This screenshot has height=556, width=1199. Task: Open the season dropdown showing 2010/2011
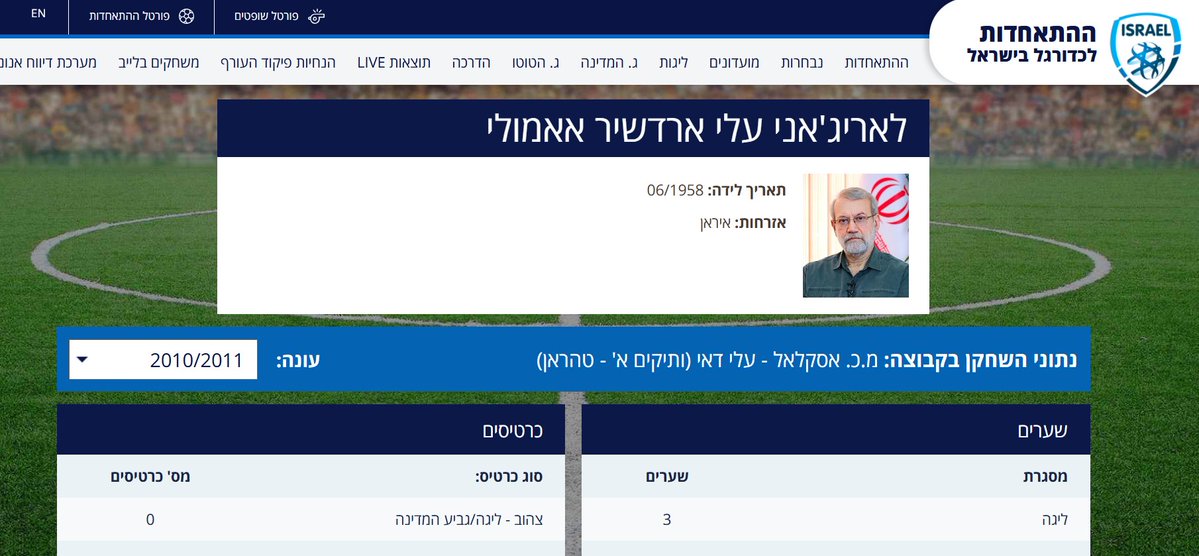pos(163,359)
